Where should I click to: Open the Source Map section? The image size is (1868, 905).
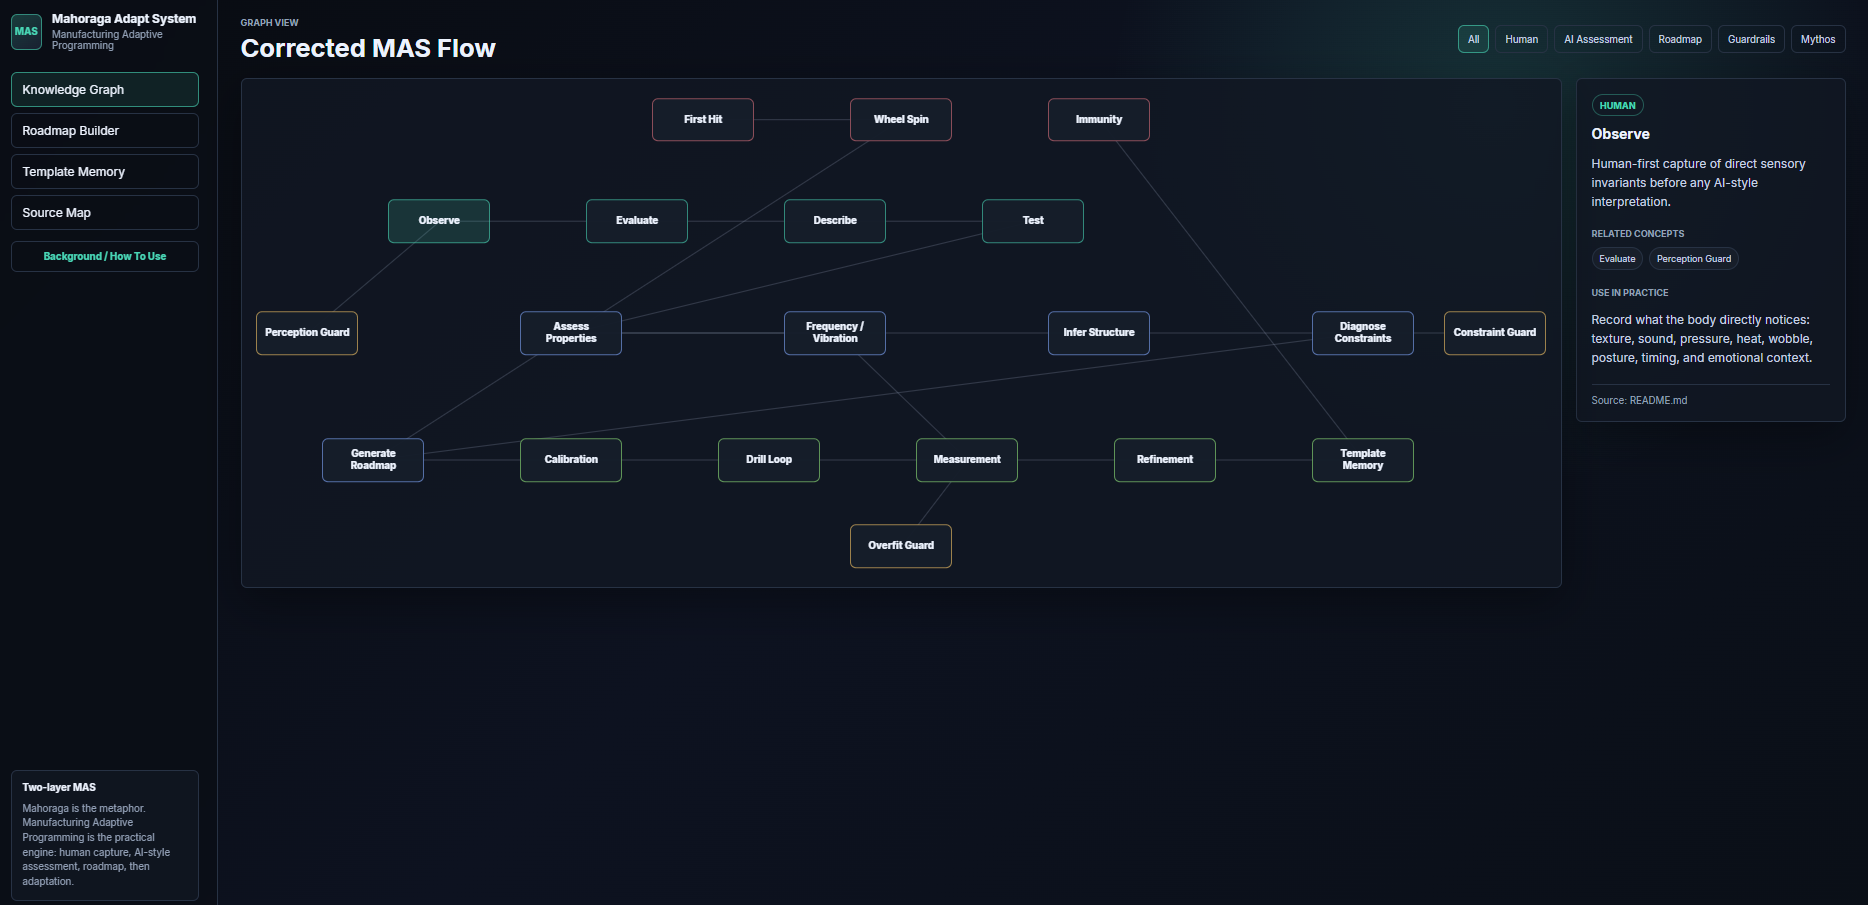[105, 212]
